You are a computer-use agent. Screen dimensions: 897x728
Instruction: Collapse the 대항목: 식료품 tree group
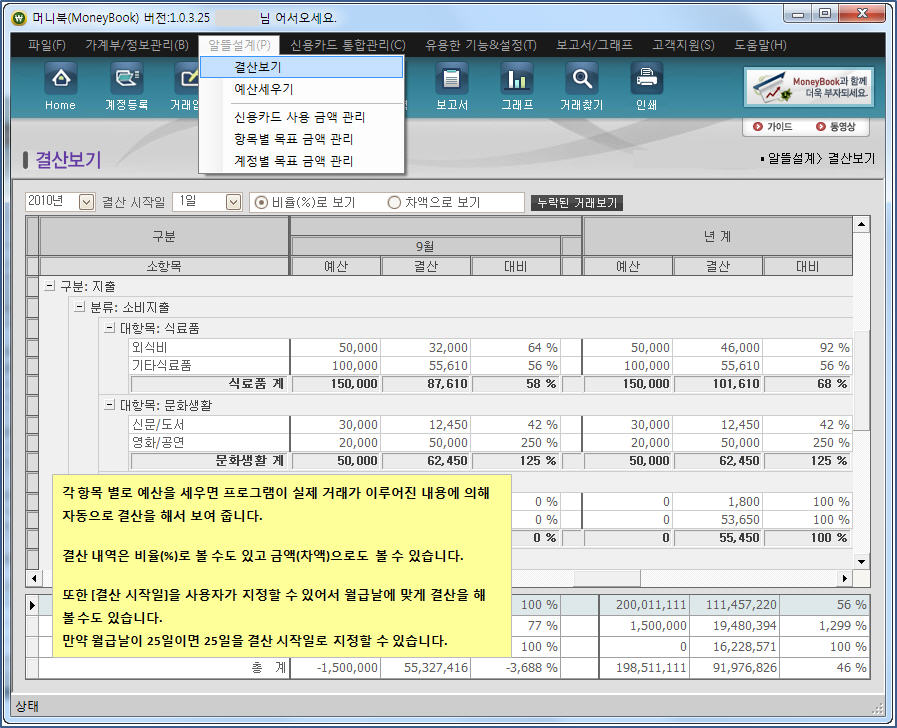coord(109,328)
